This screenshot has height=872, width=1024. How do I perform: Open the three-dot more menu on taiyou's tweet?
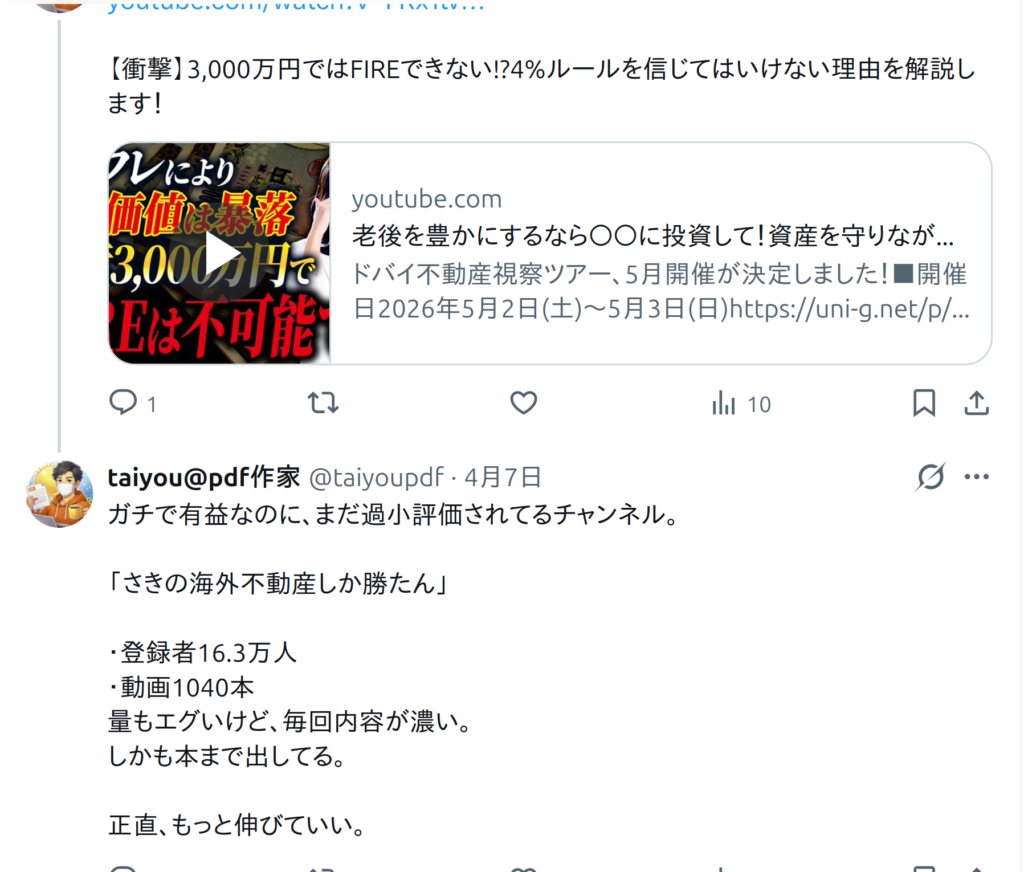click(x=976, y=477)
